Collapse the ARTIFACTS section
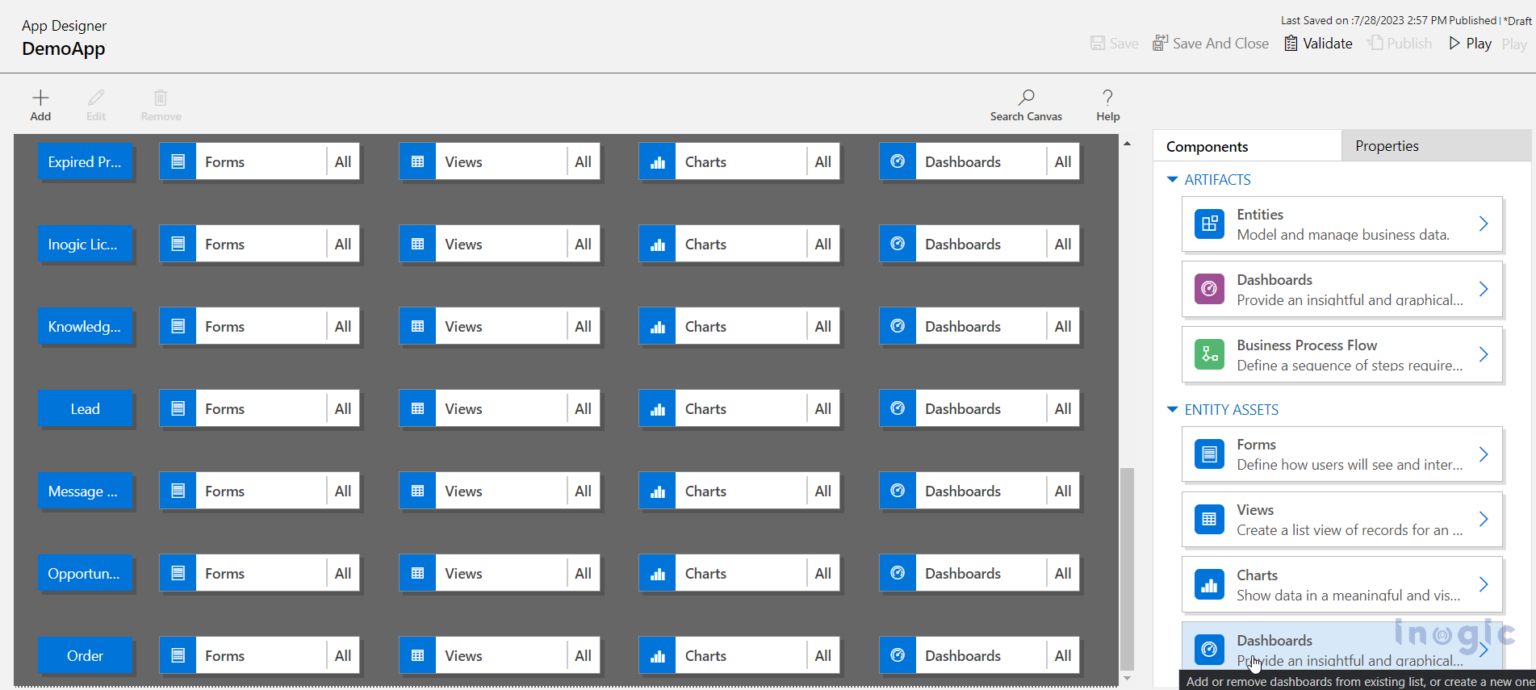 click(x=1173, y=180)
